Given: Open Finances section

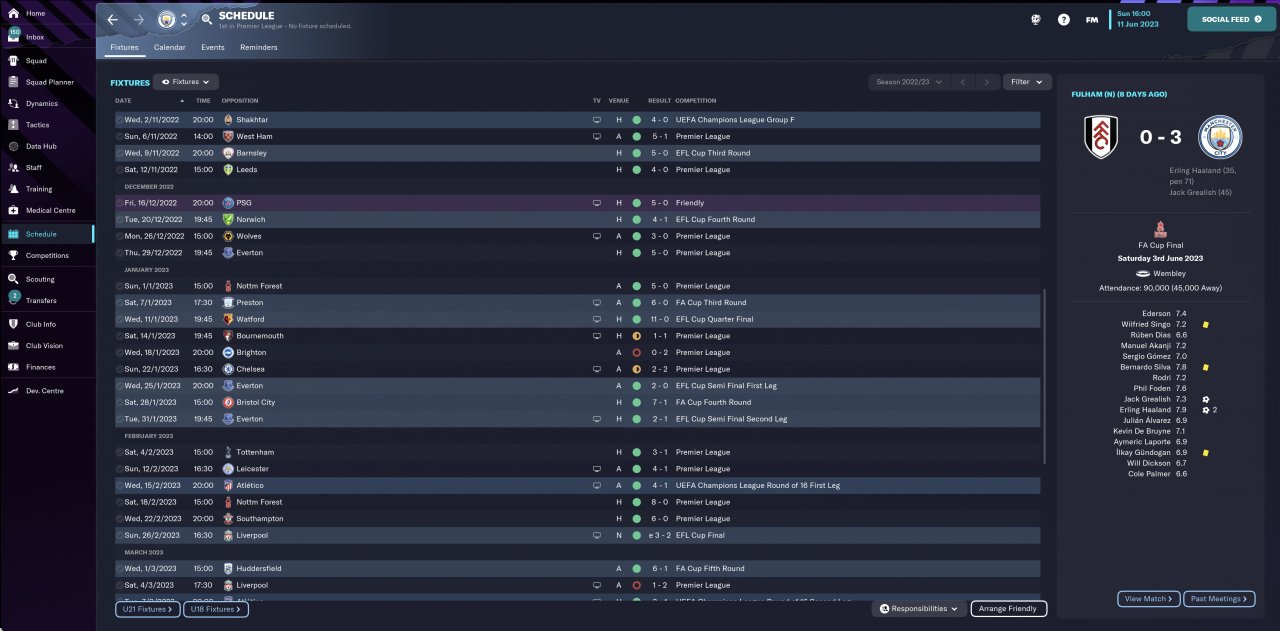Looking at the screenshot, I should tap(40, 367).
